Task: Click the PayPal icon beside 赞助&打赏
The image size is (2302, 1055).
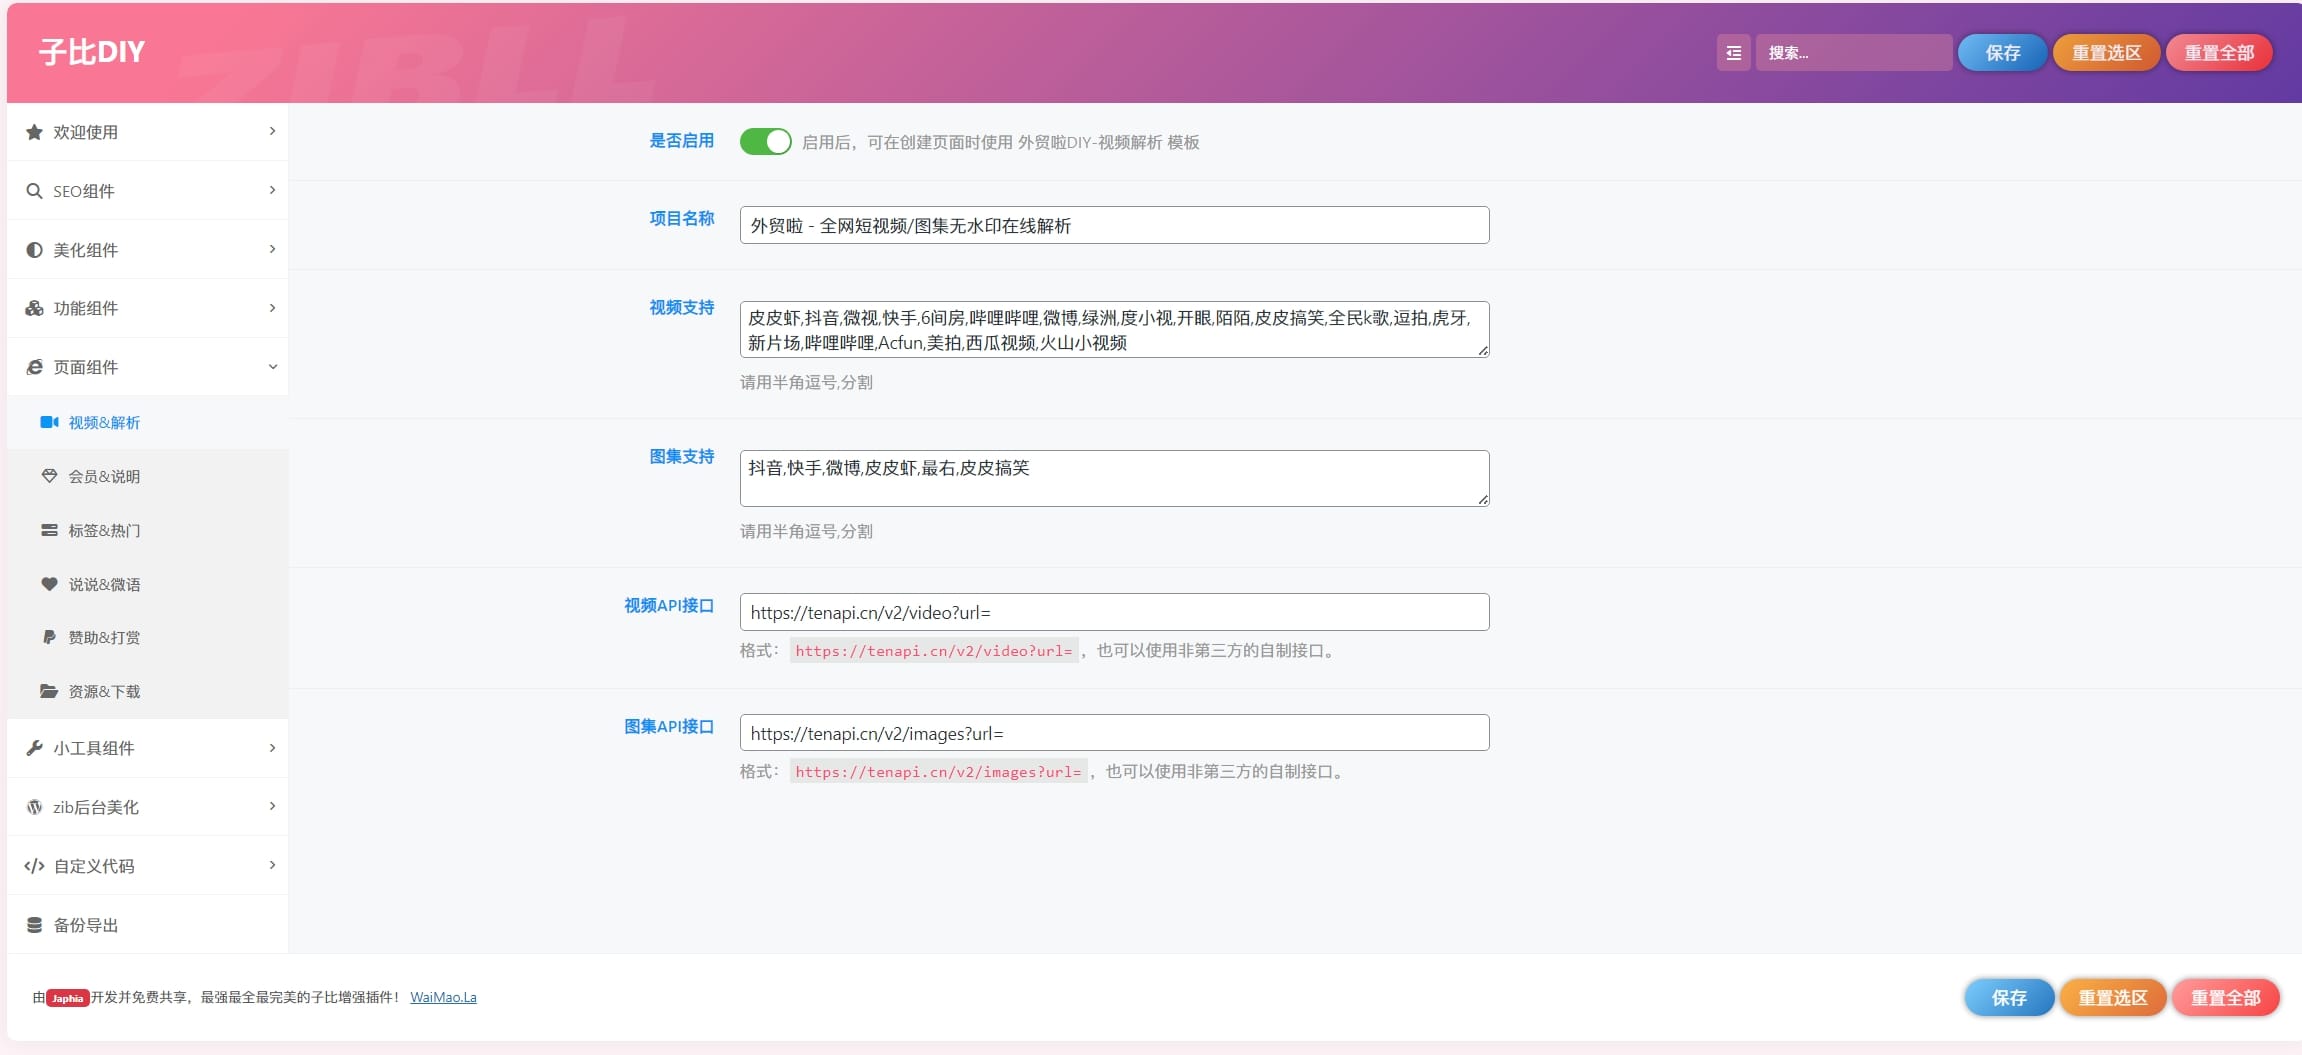Action: pos(49,637)
